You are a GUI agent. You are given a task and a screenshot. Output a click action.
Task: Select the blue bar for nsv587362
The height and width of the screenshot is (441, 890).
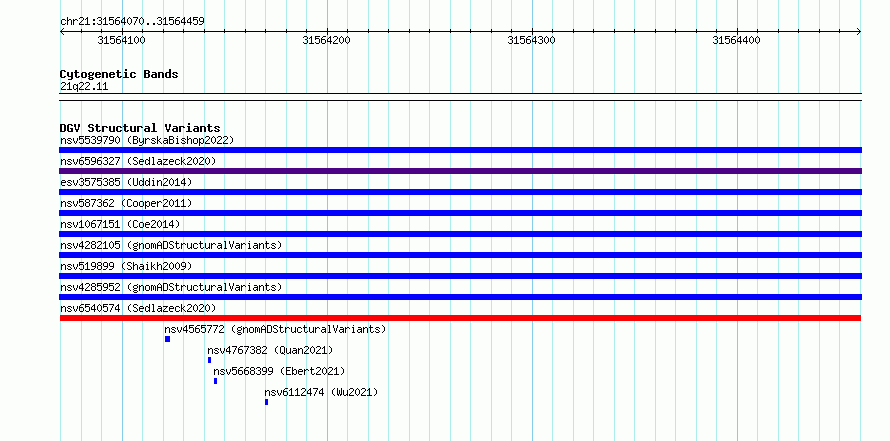pyautogui.click(x=460, y=213)
